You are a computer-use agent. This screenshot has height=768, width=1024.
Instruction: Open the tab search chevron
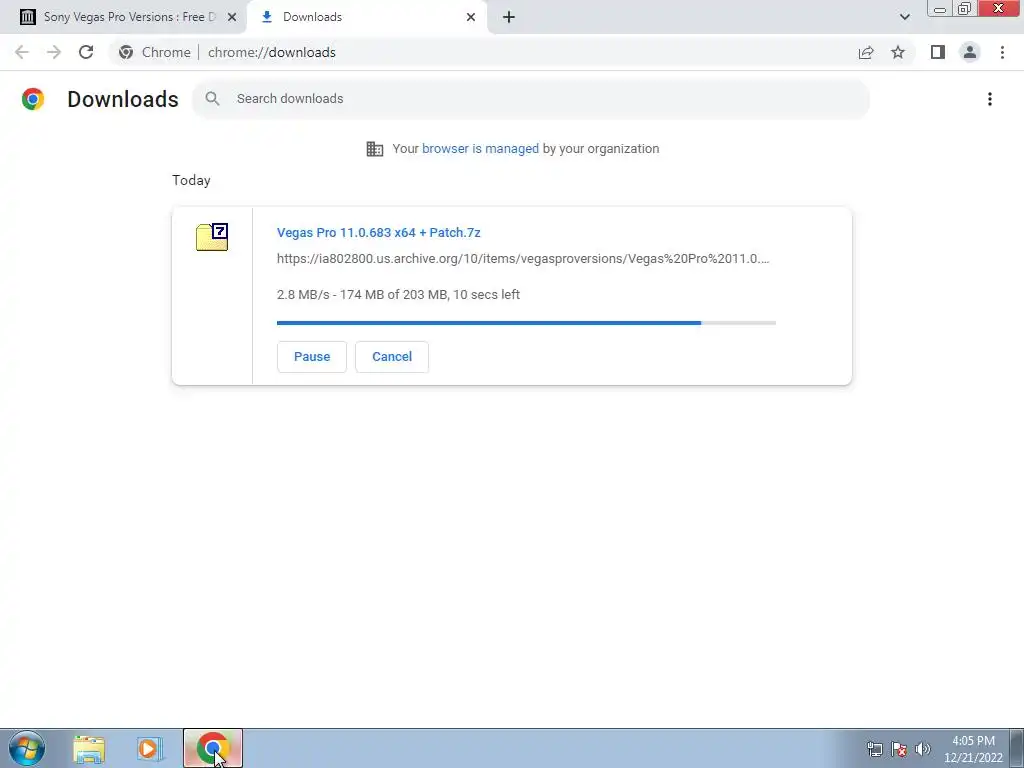[x=904, y=17]
